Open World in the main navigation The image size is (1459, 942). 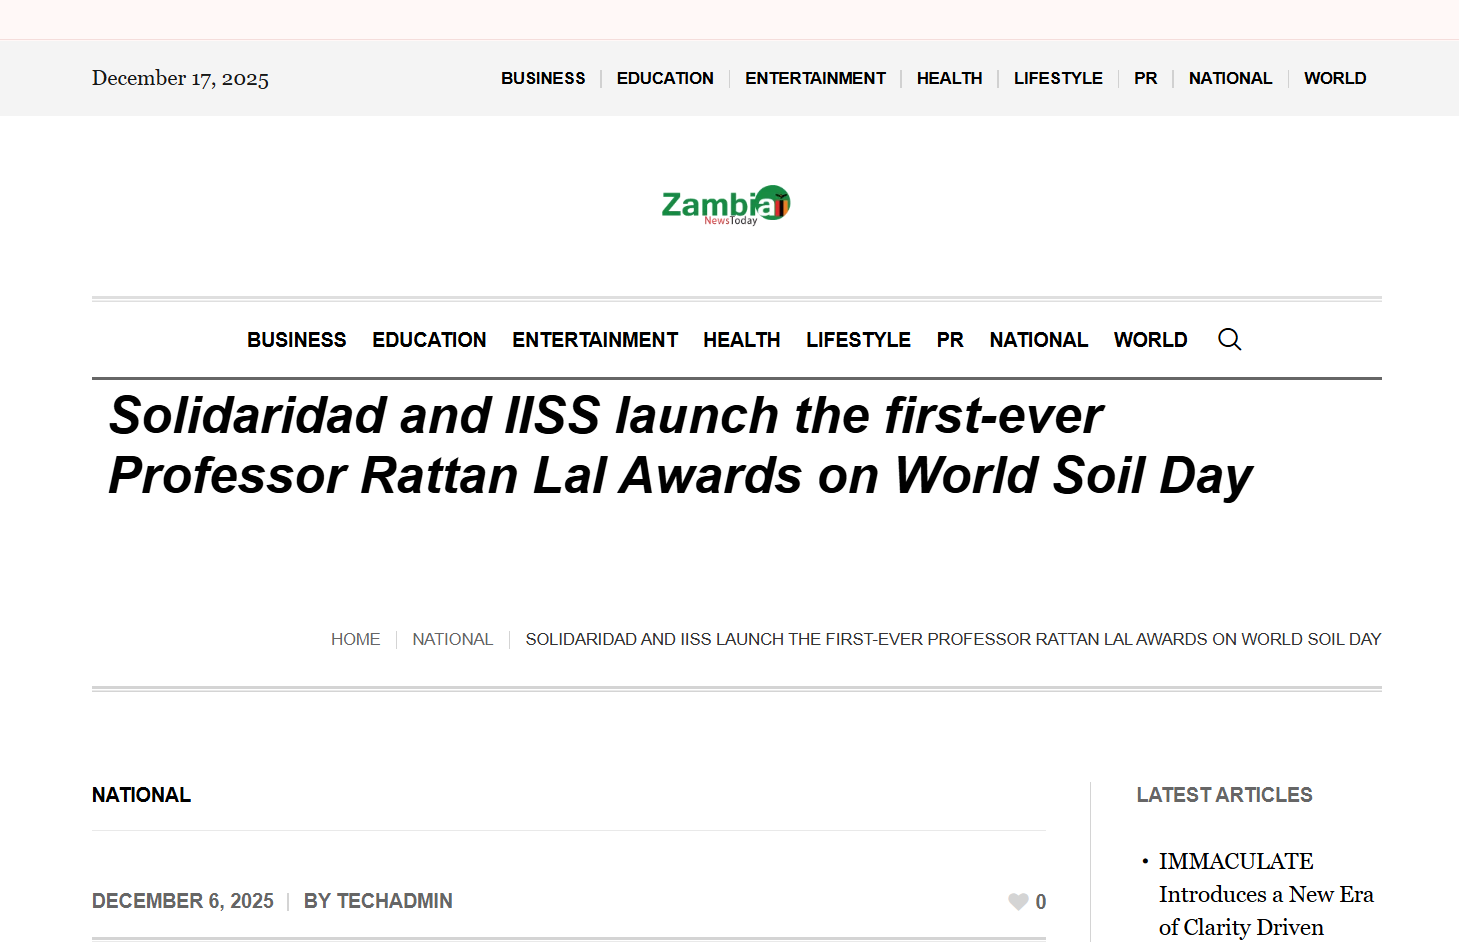(1150, 340)
